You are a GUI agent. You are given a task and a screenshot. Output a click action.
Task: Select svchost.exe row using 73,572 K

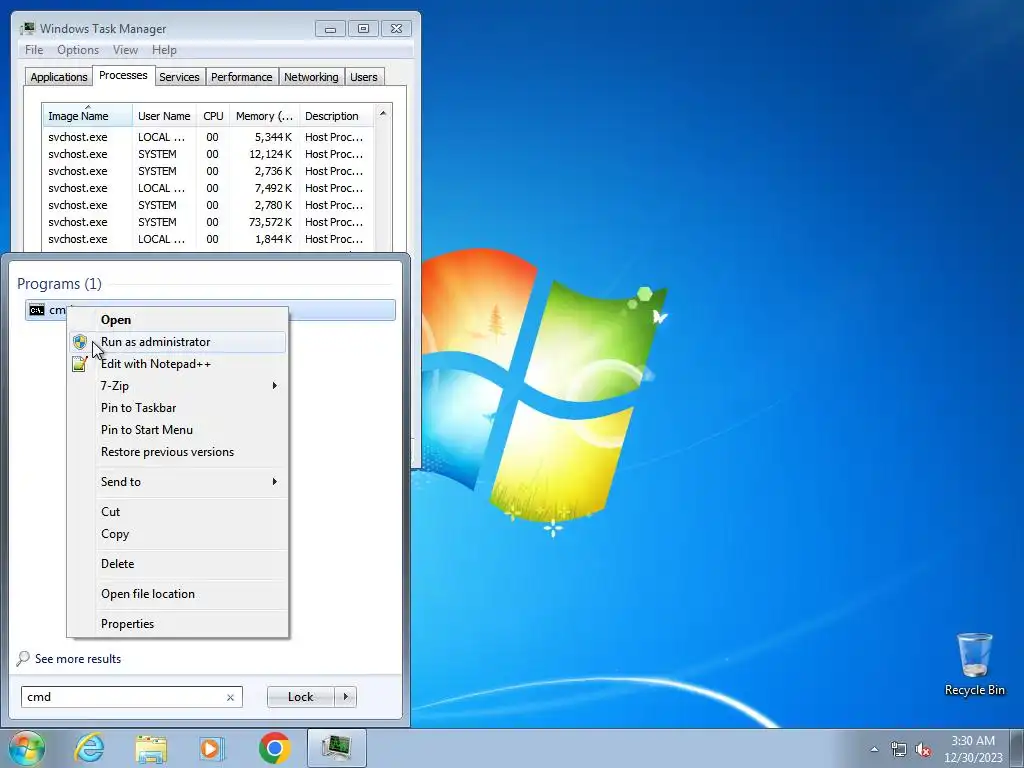(208, 222)
